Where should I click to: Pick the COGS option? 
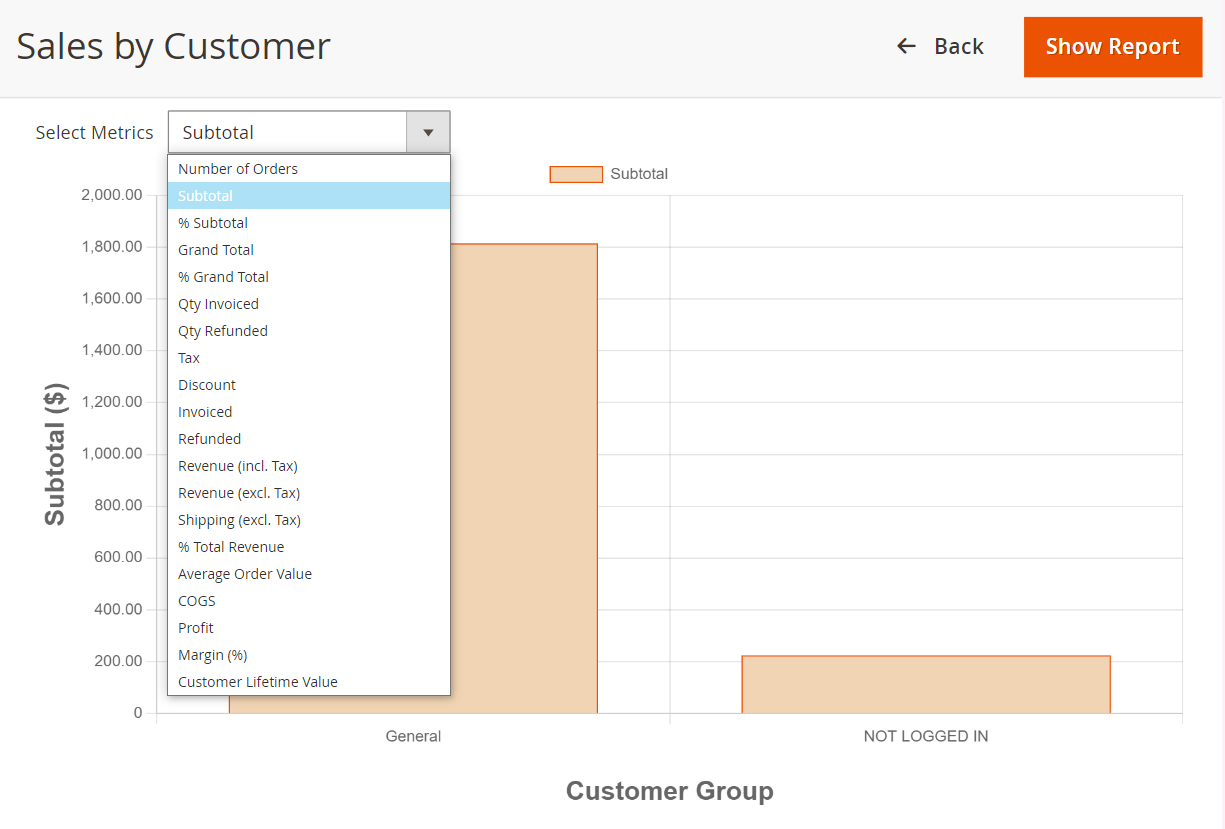pyautogui.click(x=309, y=601)
